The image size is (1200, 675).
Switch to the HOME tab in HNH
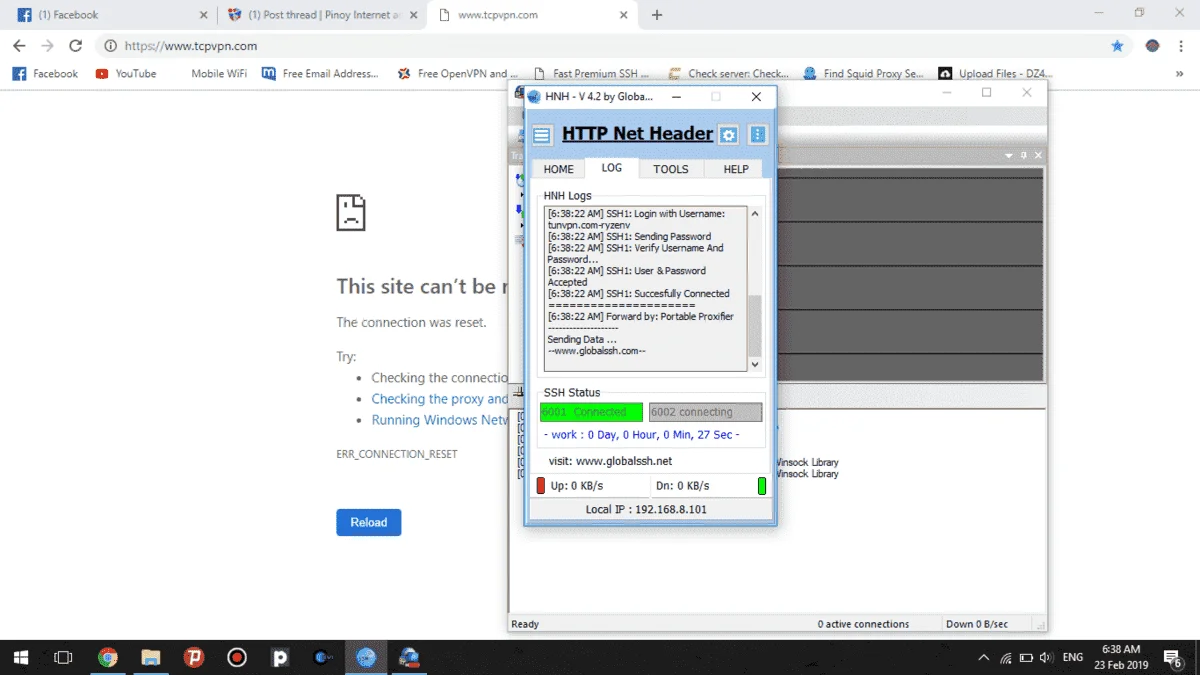point(558,169)
